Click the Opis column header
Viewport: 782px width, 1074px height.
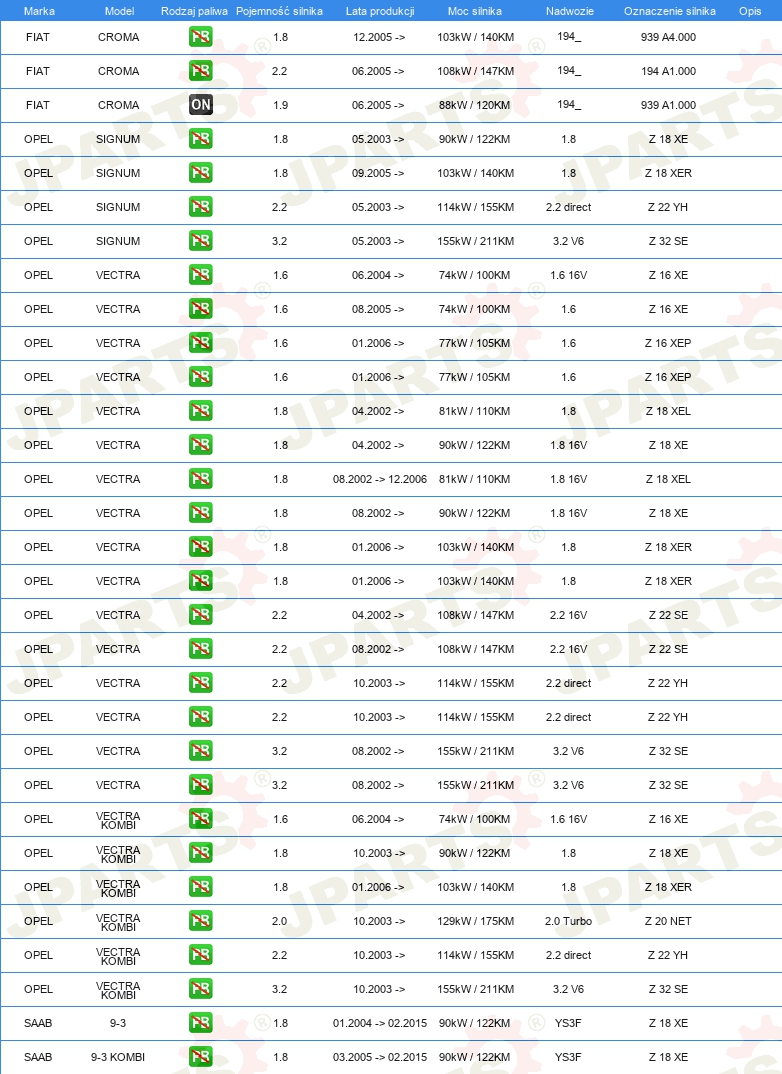[750, 11]
